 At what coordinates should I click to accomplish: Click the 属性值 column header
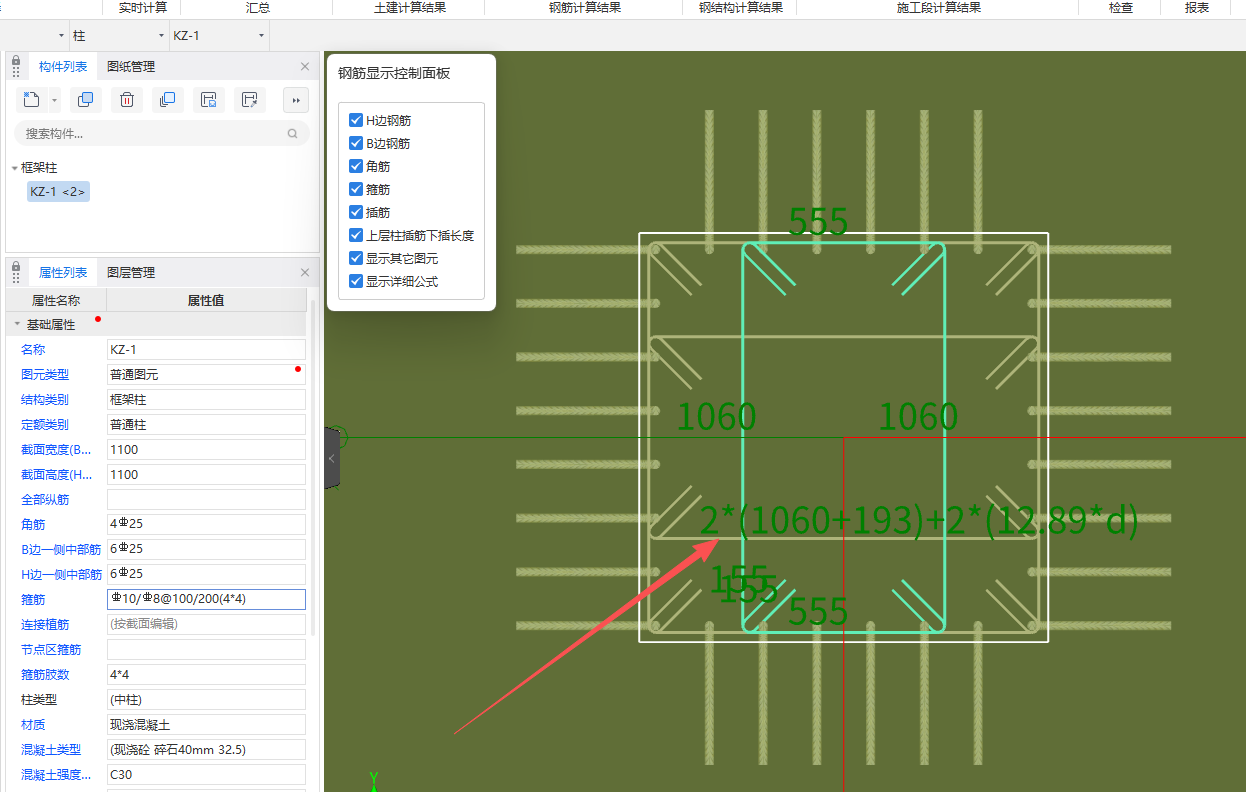click(206, 300)
